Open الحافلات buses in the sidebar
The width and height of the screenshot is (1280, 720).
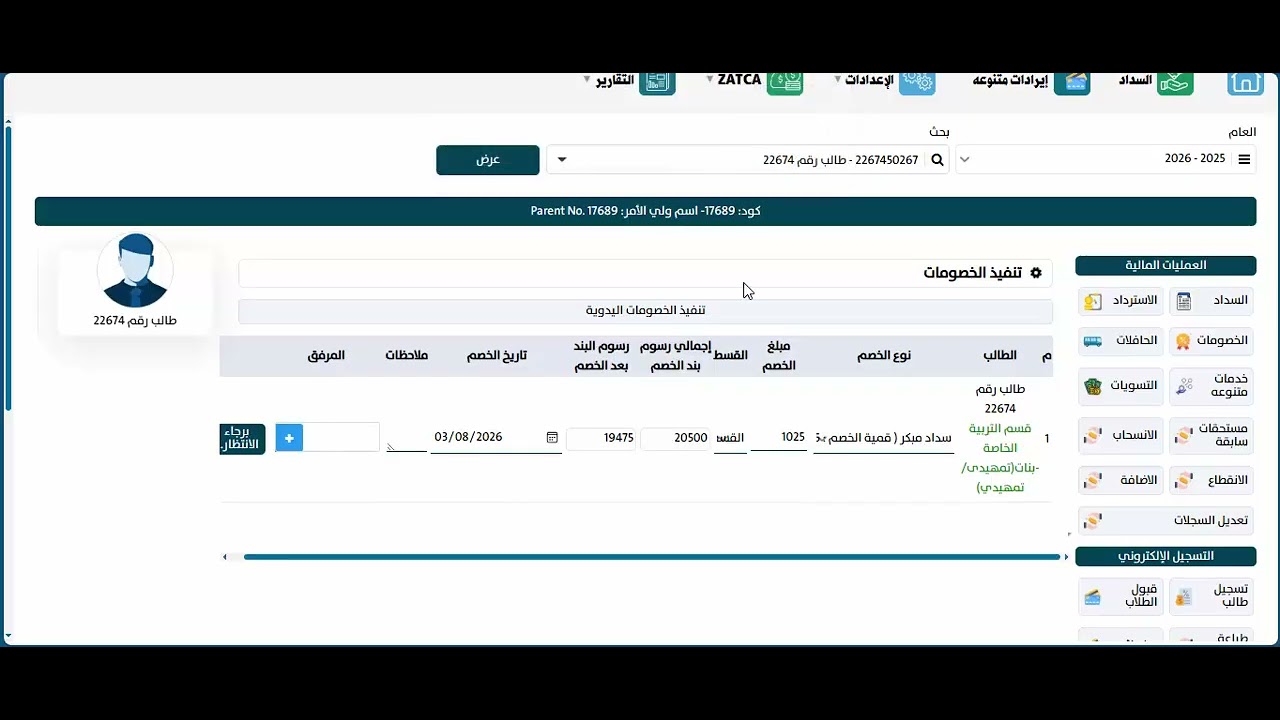coord(1121,341)
